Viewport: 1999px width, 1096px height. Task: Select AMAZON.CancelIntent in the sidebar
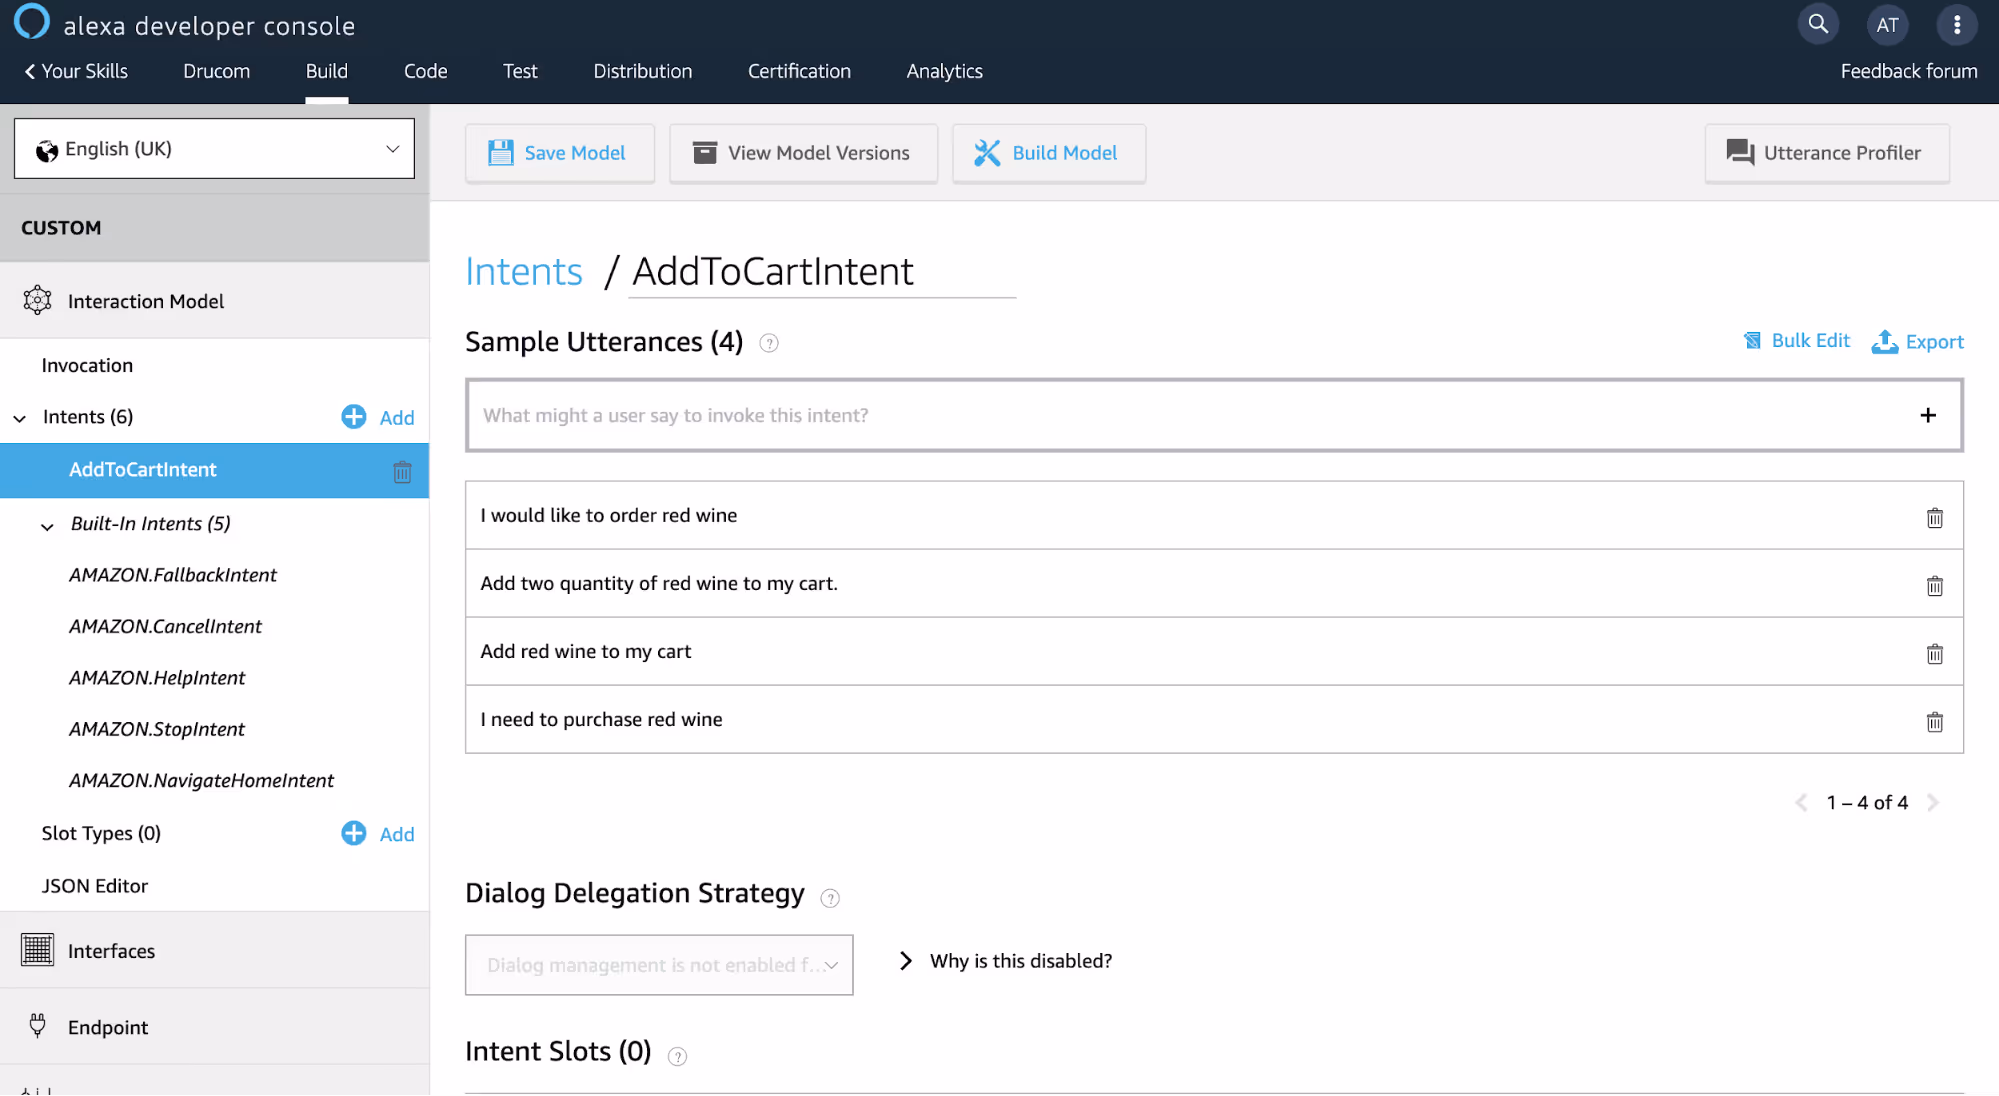(165, 626)
